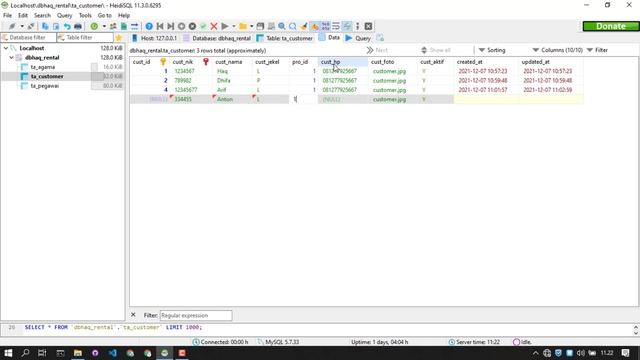Click the Run query play icon
Screen dimensions: 640x360
(225, 26)
